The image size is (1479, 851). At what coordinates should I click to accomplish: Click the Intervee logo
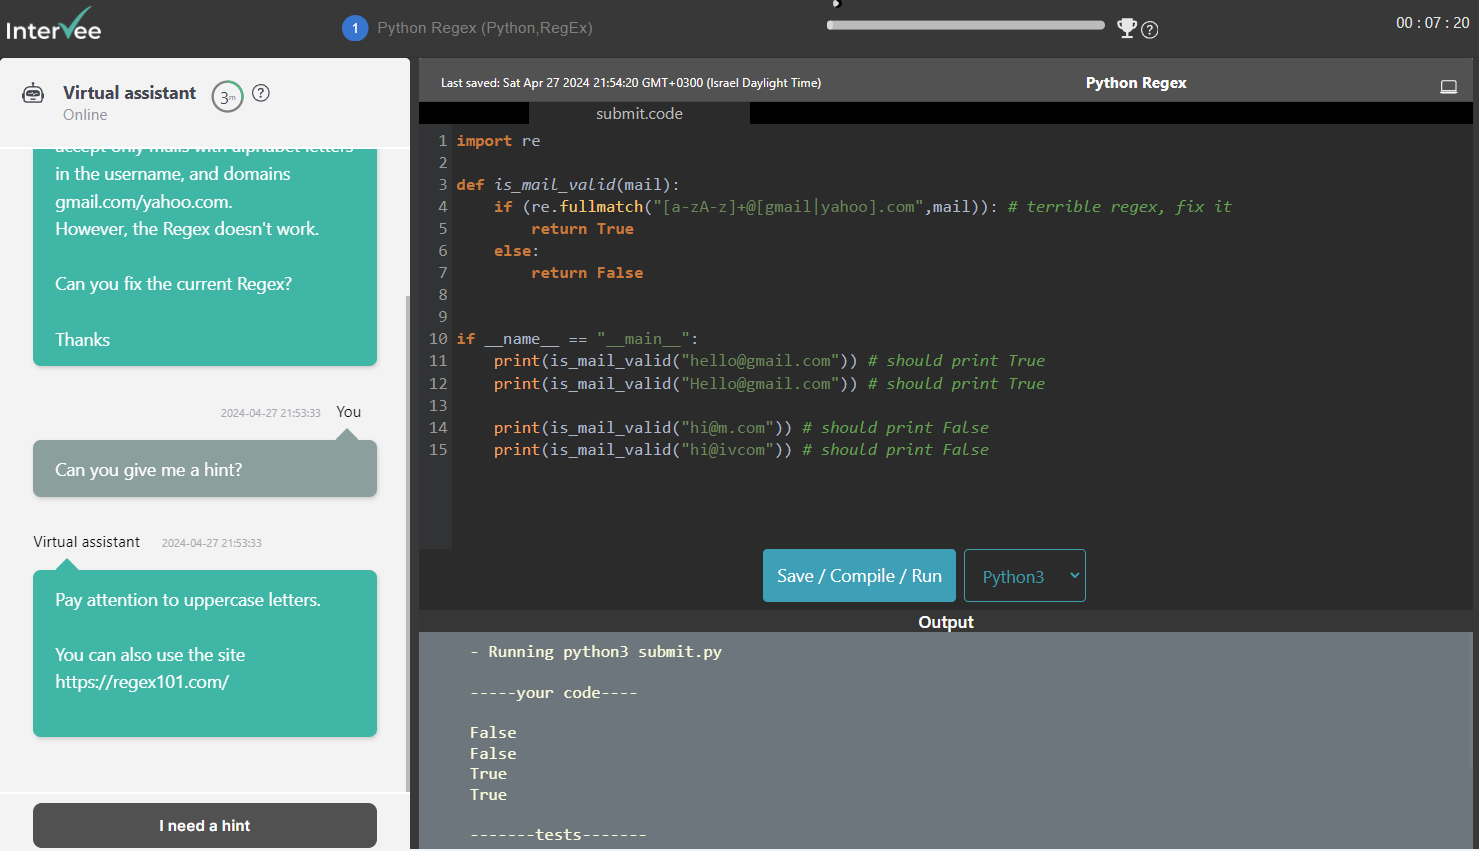(x=53, y=27)
